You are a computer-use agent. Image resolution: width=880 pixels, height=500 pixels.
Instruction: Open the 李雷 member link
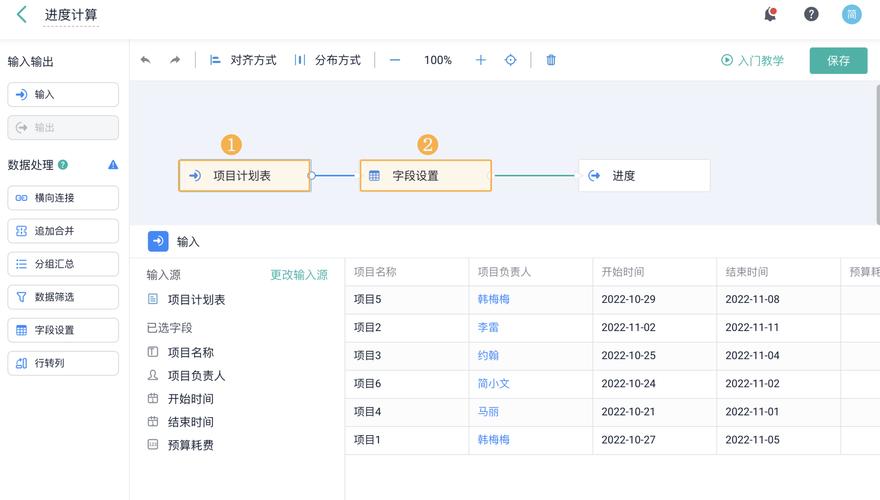click(x=488, y=327)
